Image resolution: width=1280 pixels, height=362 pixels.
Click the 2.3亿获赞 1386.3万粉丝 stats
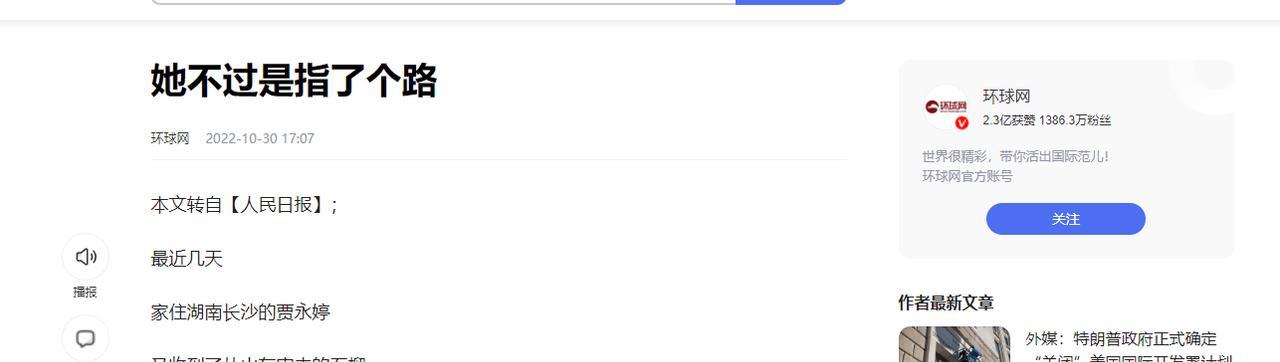click(1047, 120)
